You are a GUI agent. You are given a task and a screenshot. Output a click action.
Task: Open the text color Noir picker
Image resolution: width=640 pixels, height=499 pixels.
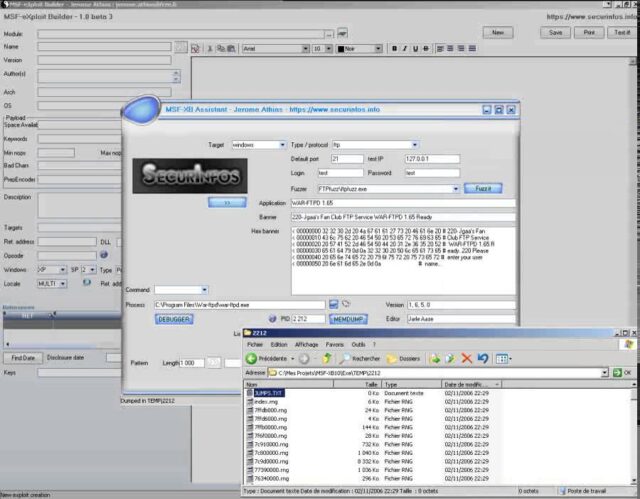click(360, 49)
